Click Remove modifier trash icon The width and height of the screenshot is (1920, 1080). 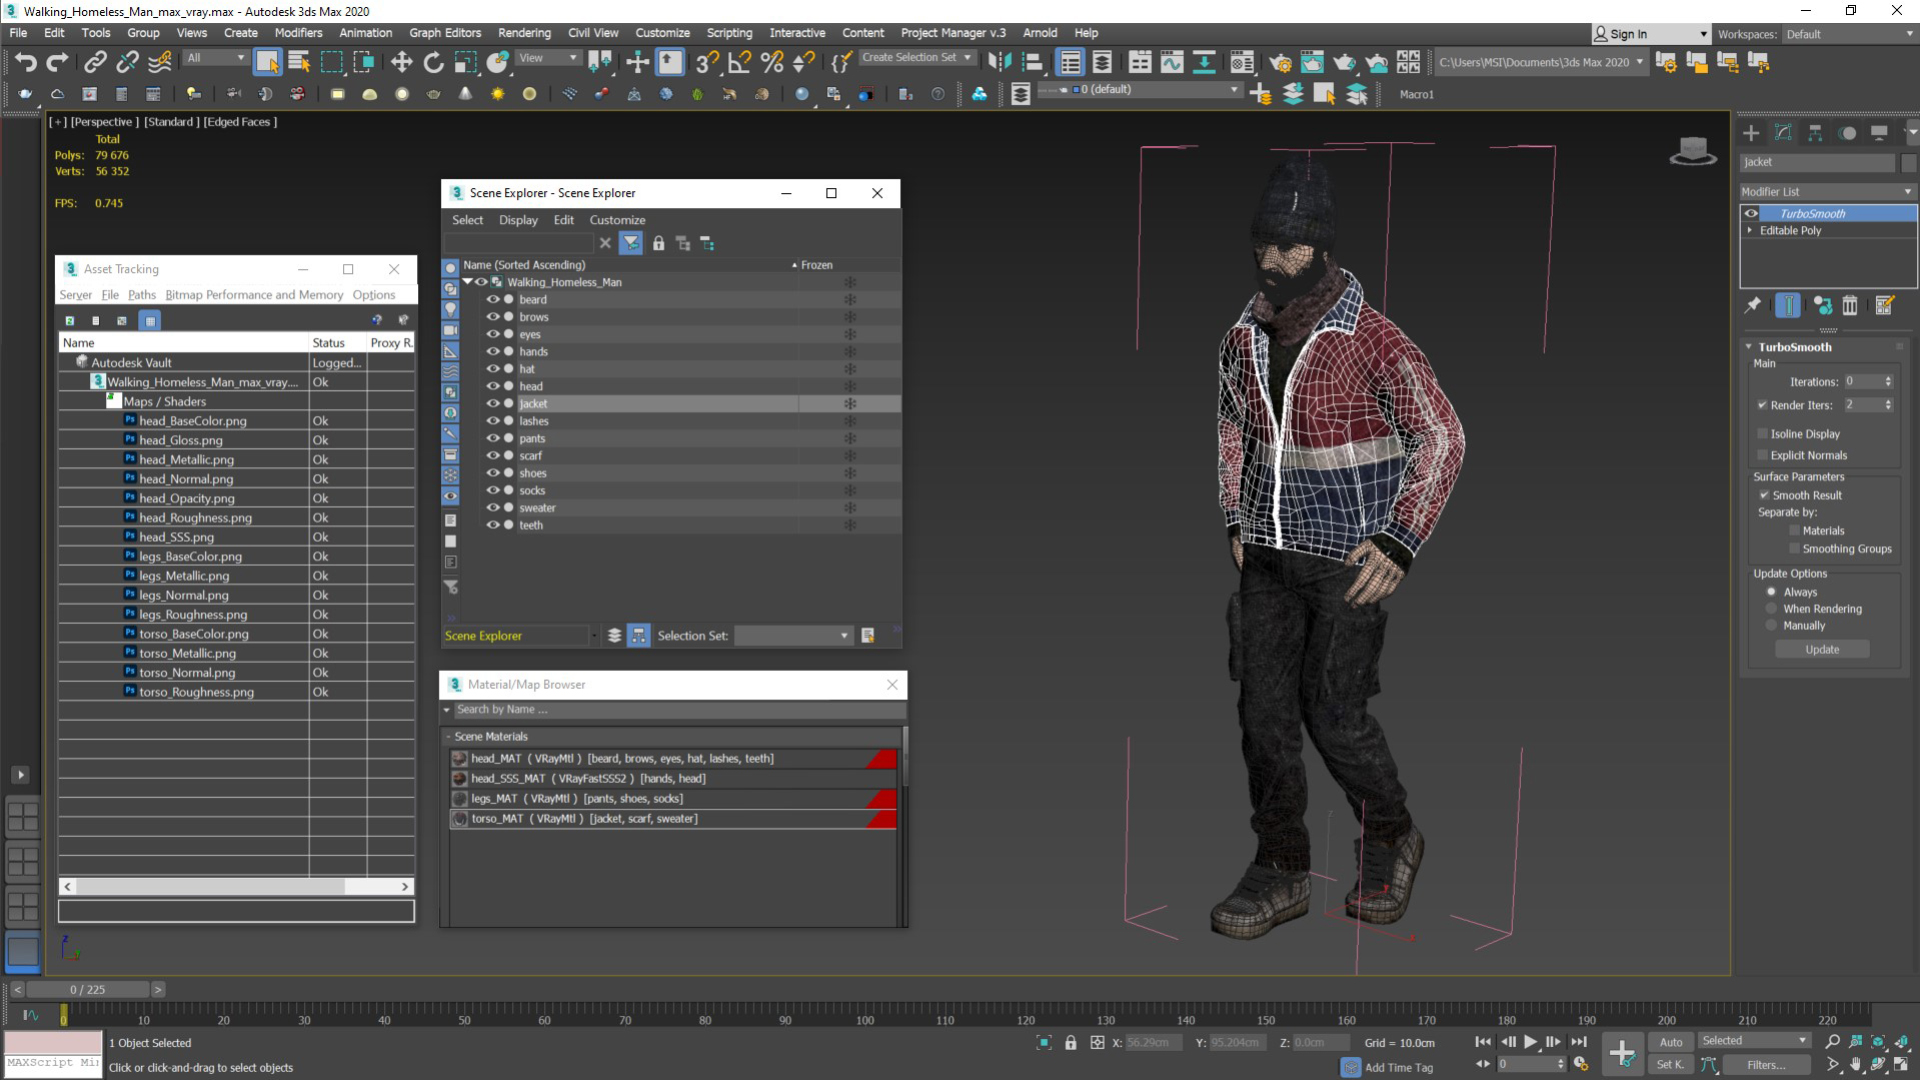click(x=1850, y=306)
